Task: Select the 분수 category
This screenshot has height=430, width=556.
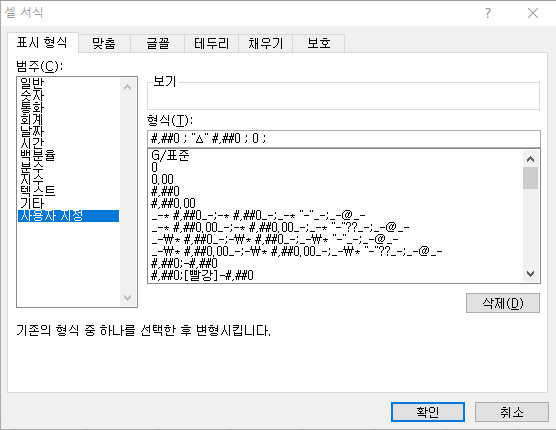Action: point(68,168)
